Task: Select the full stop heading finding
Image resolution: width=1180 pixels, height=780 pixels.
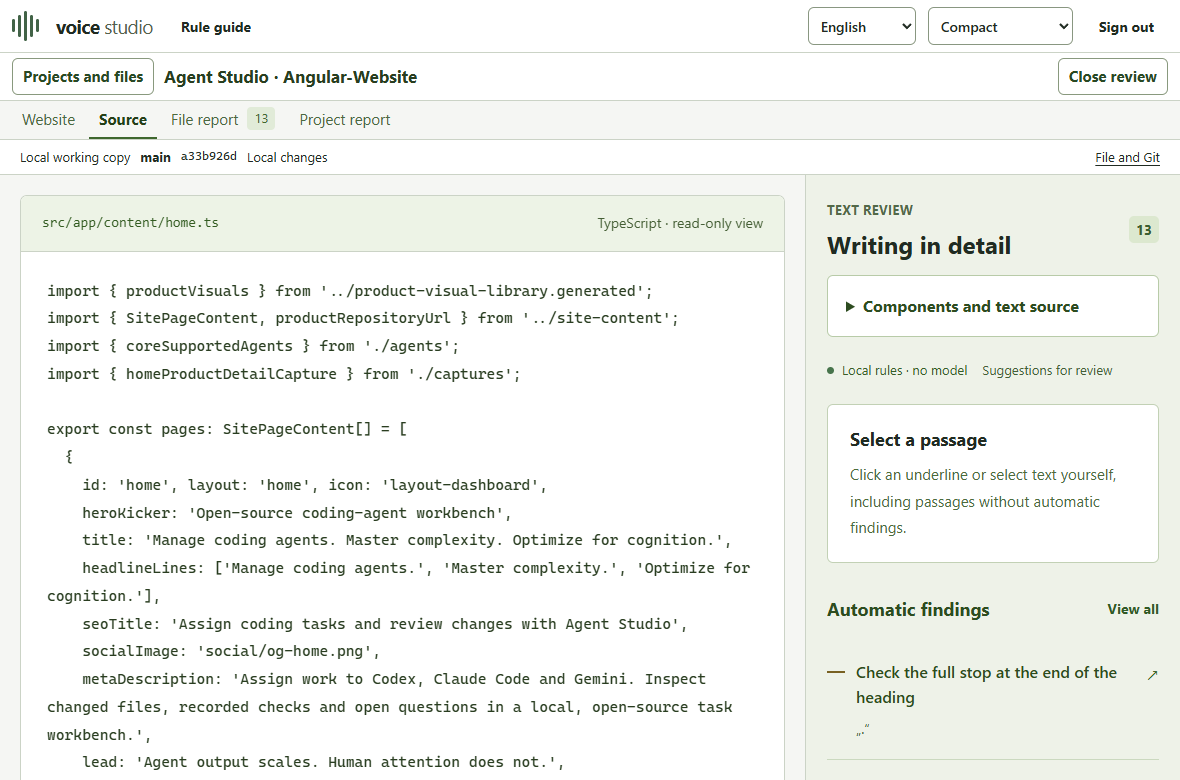Action: [x=986, y=684]
